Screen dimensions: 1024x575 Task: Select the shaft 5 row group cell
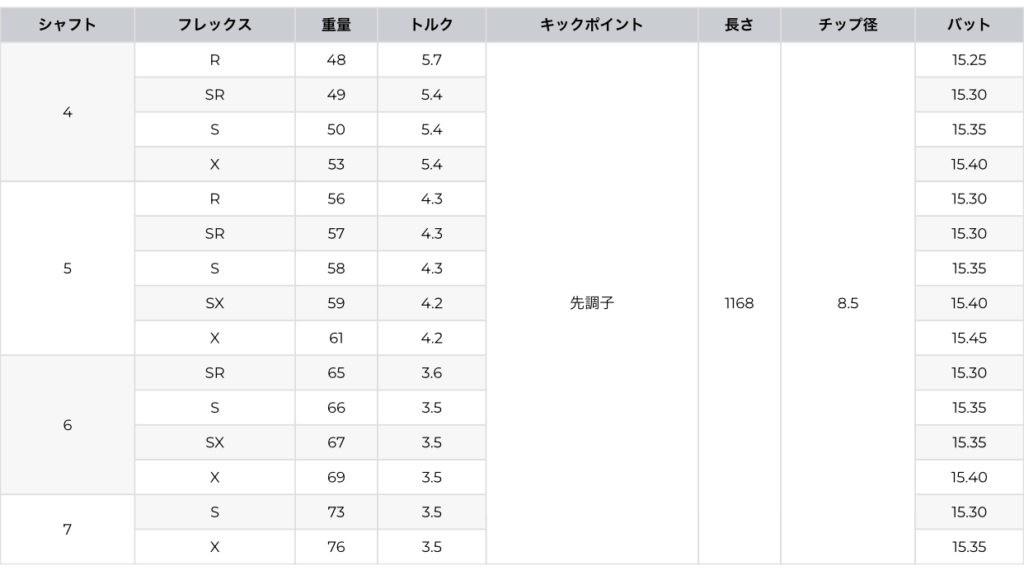tap(67, 268)
